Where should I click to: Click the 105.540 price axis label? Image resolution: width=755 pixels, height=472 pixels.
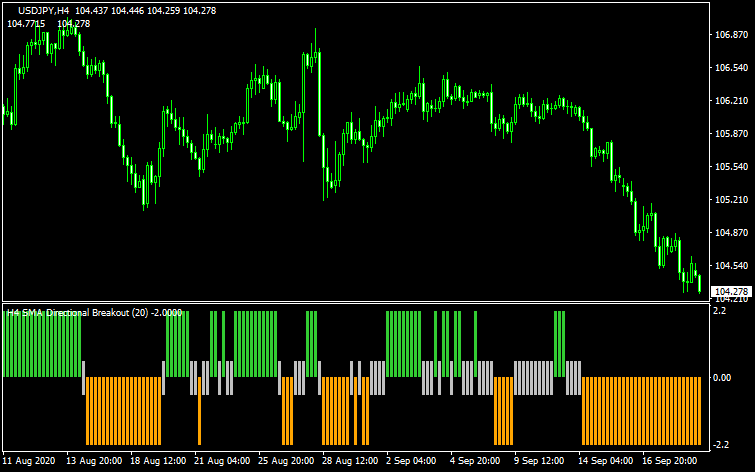729,167
